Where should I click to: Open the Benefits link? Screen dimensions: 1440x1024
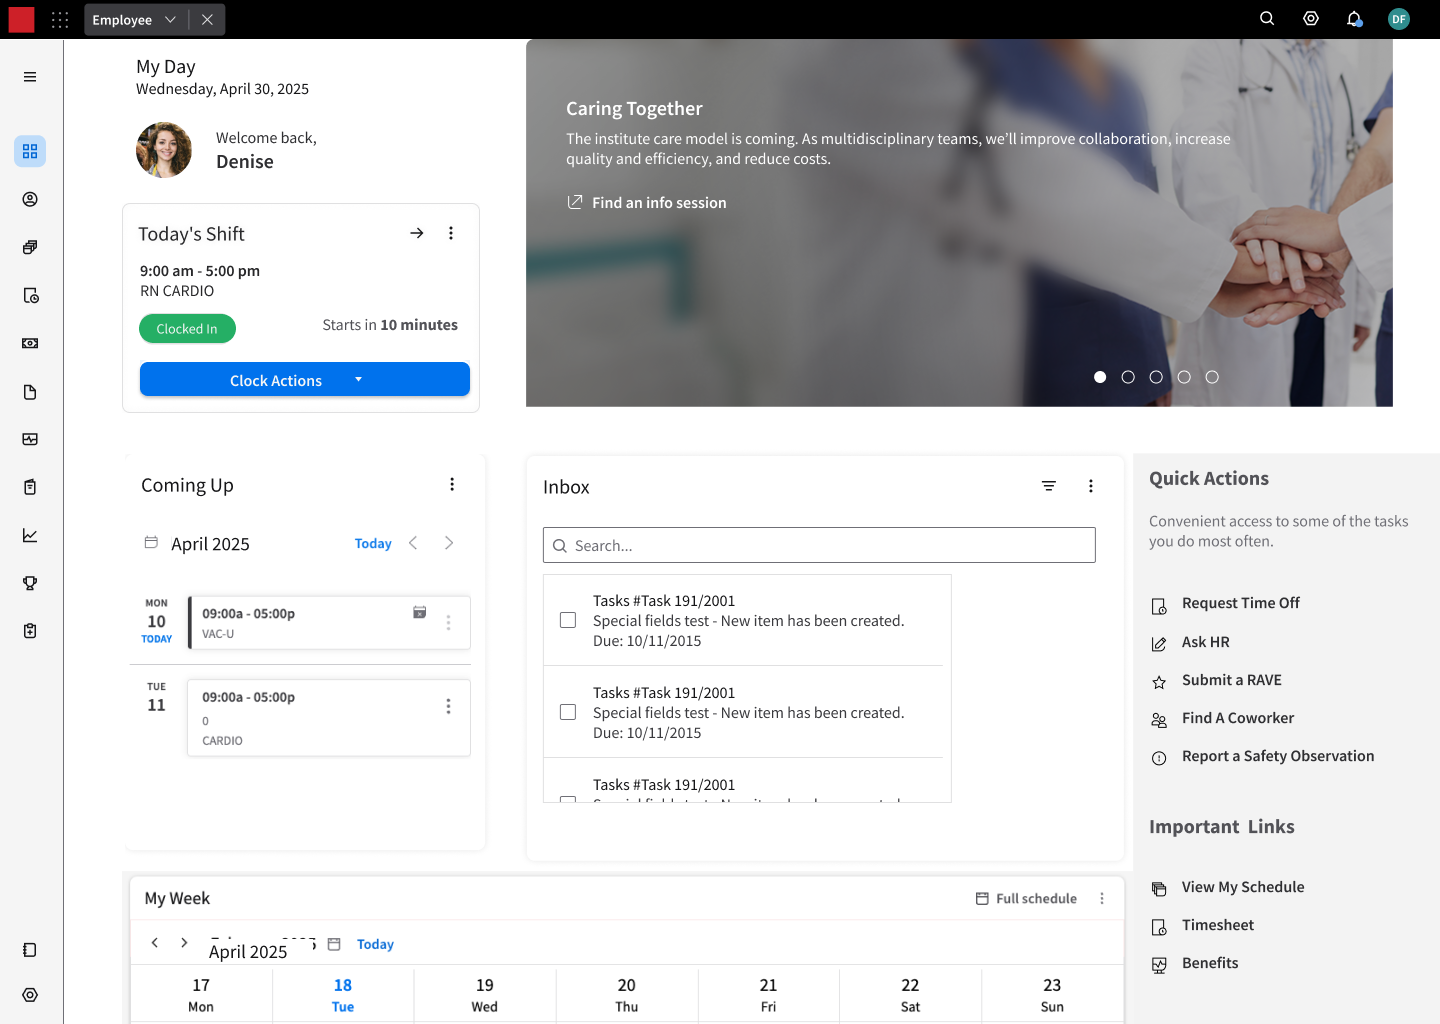1195,963
